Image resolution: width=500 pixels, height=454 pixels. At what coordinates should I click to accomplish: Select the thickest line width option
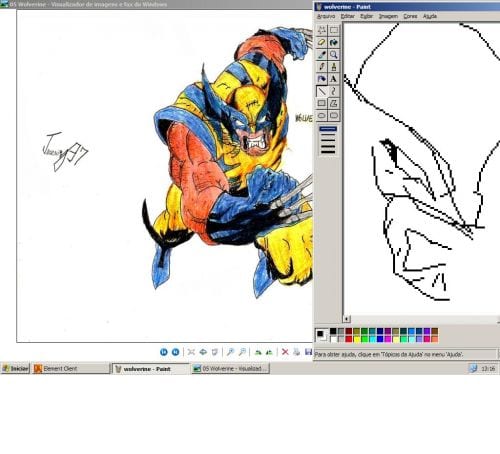(328, 152)
